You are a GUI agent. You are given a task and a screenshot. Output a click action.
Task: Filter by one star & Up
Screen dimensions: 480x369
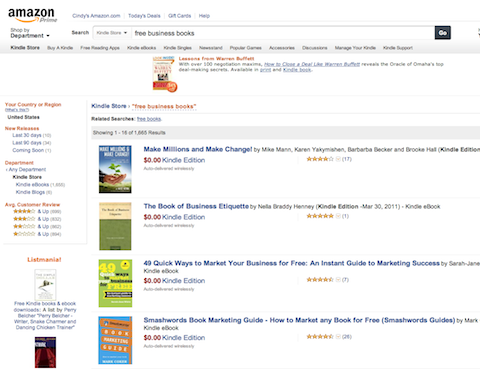tap(31, 234)
